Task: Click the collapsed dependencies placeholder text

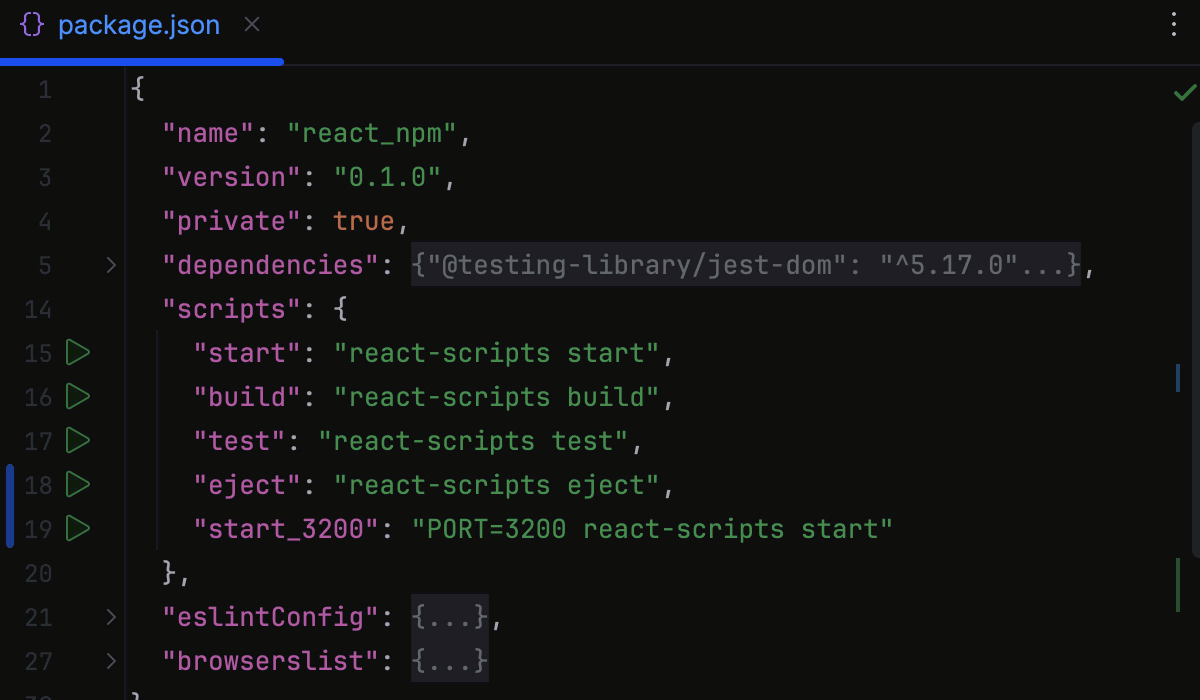Action: 745,265
